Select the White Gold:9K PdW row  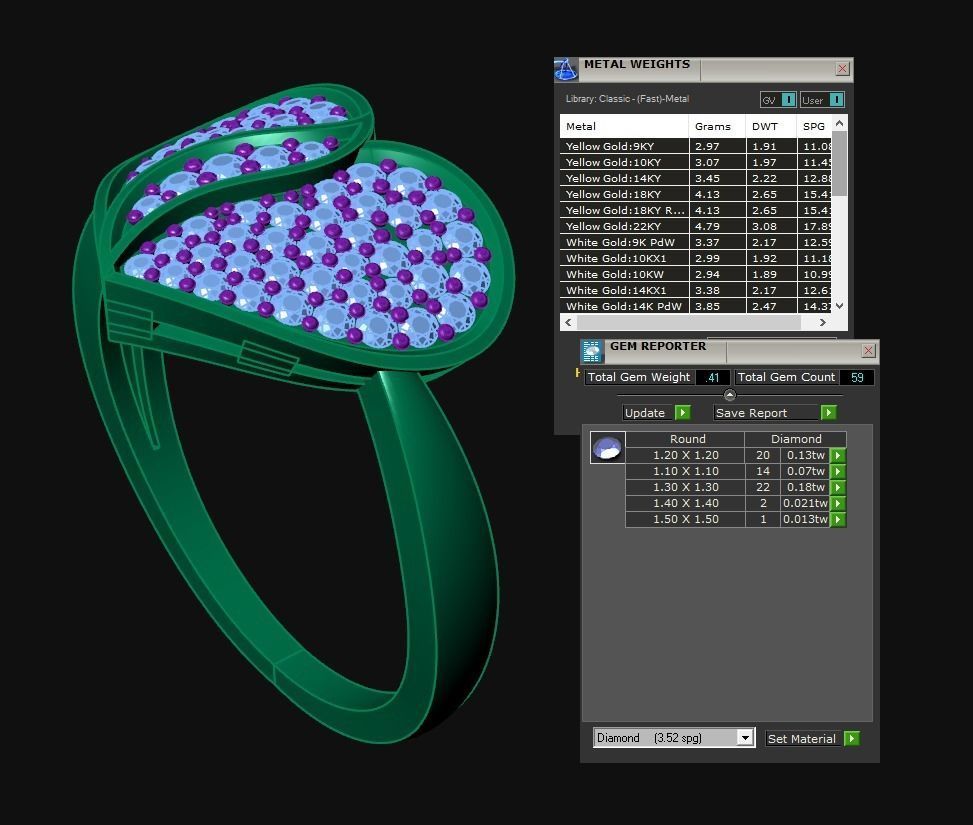click(x=696, y=243)
